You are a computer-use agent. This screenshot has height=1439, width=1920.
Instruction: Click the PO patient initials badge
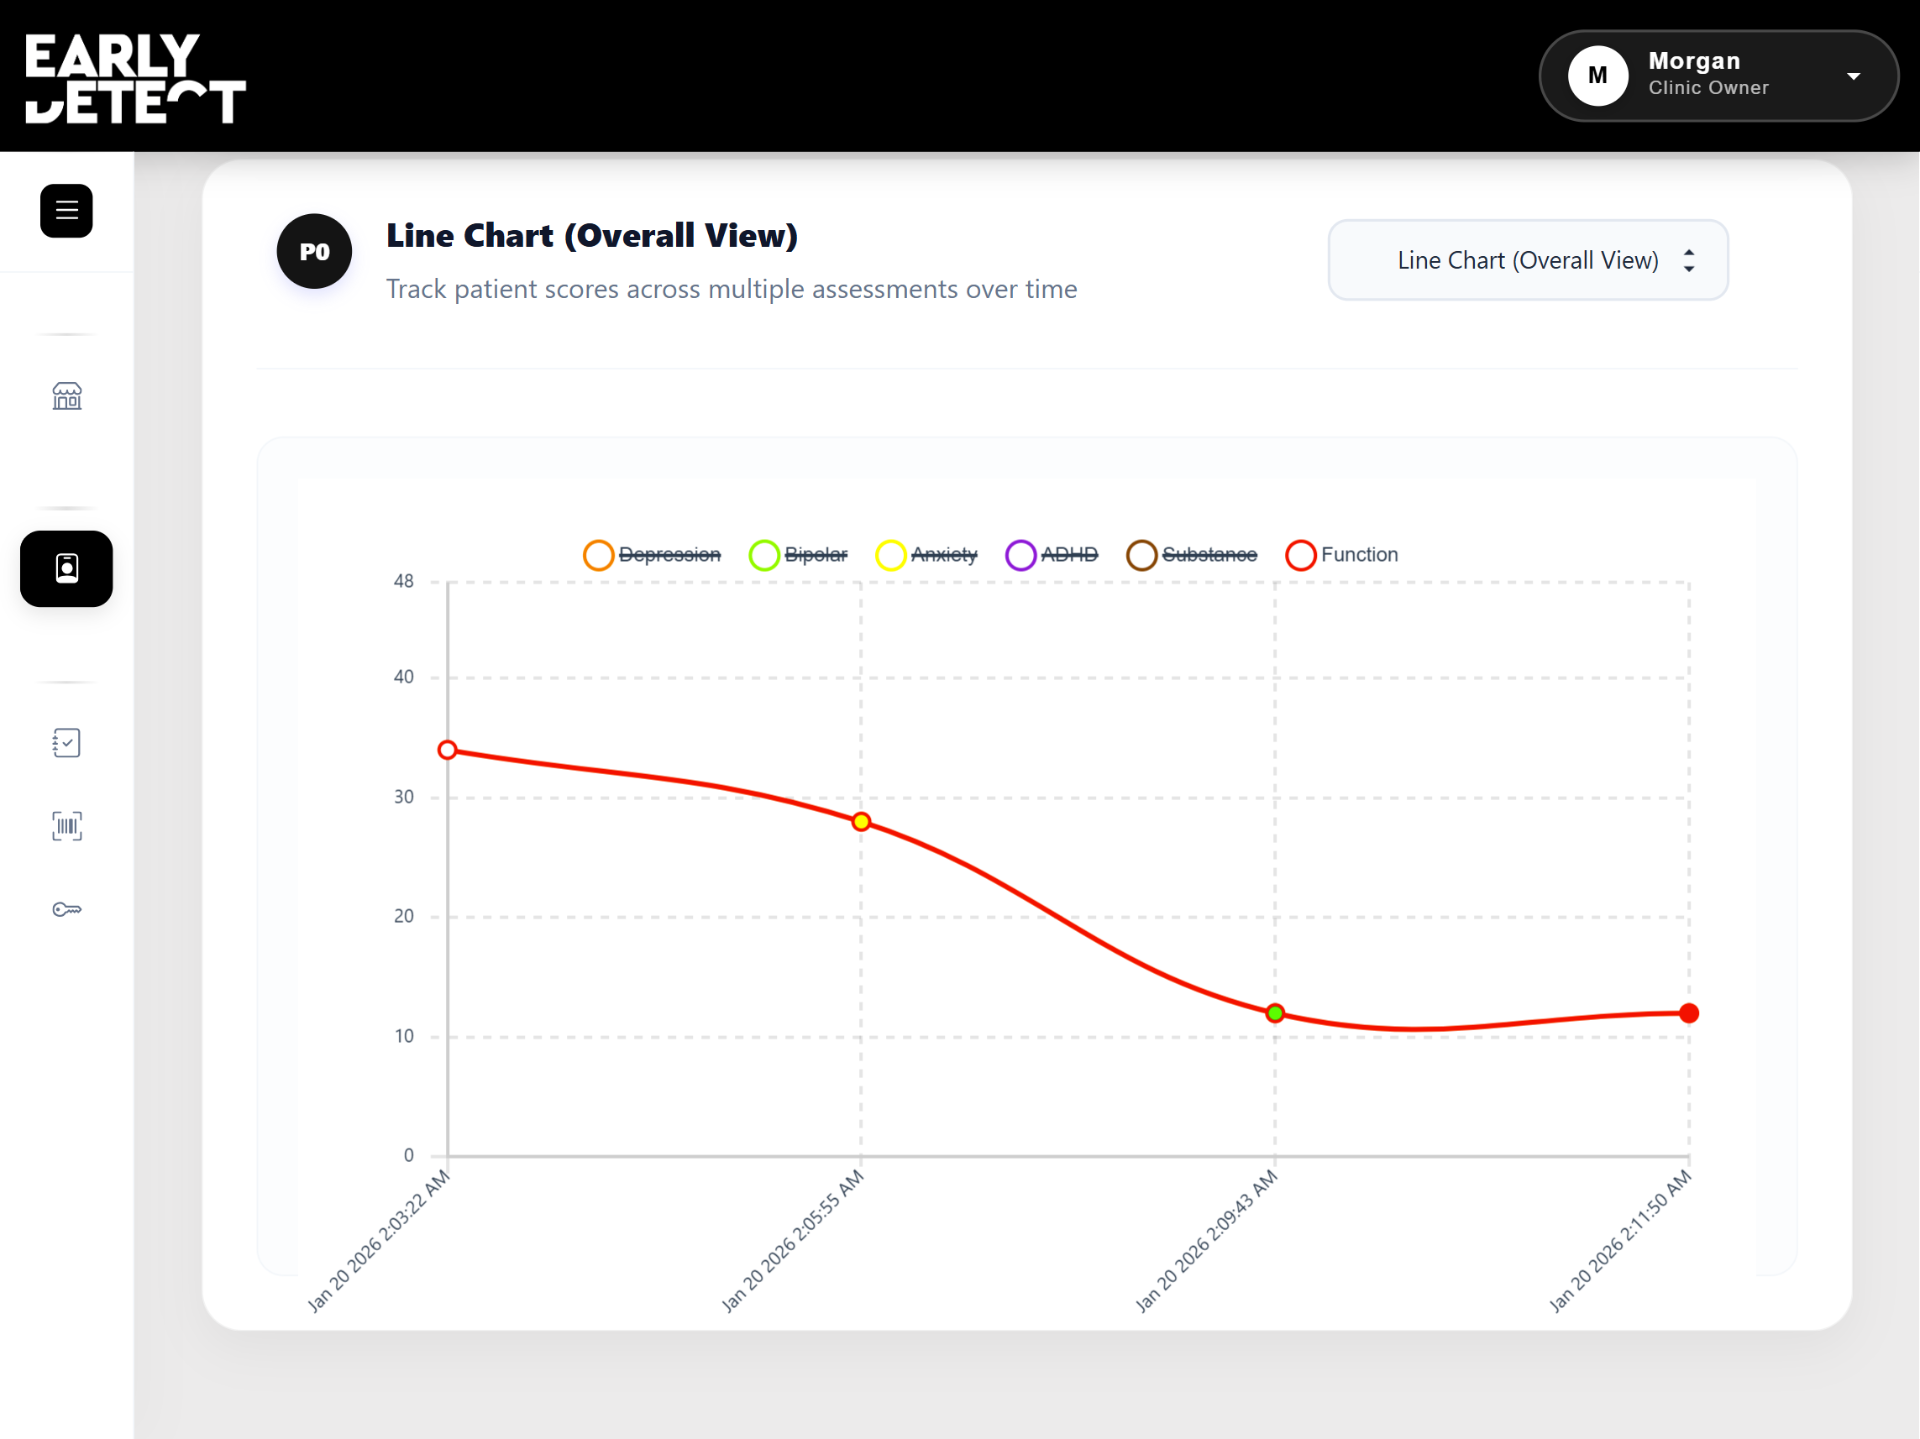314,251
